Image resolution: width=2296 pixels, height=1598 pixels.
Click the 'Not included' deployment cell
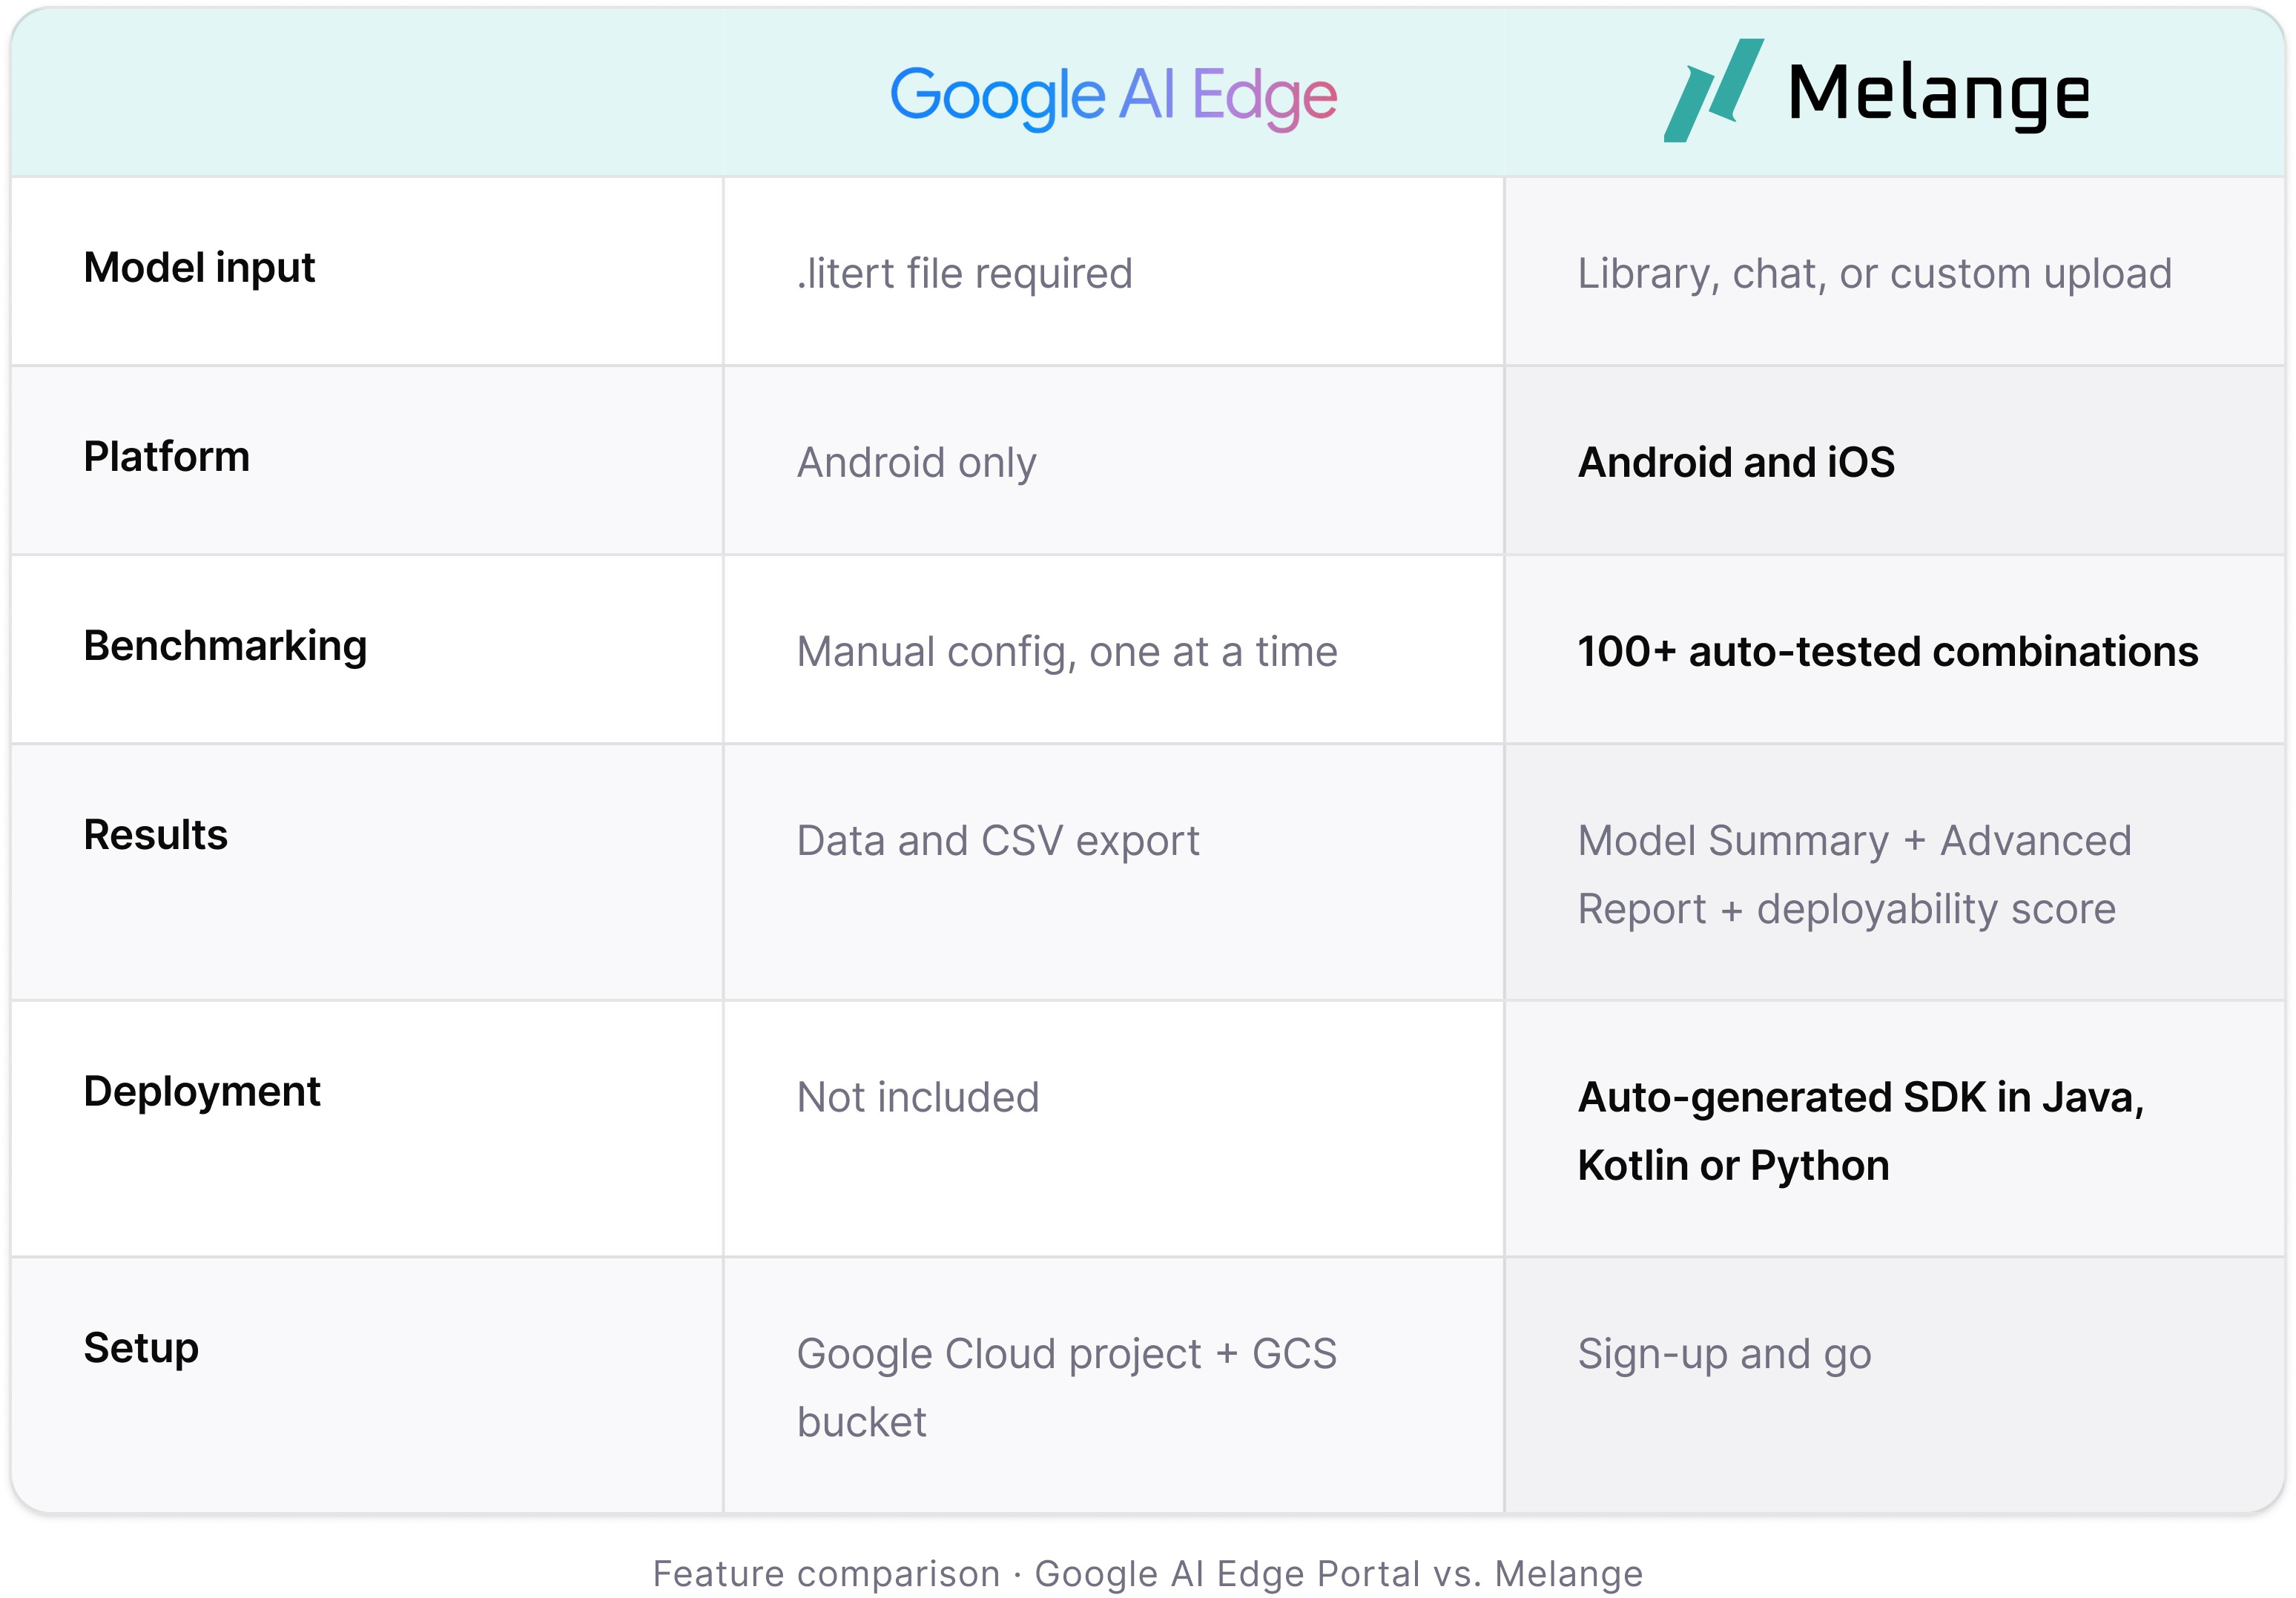[918, 1097]
